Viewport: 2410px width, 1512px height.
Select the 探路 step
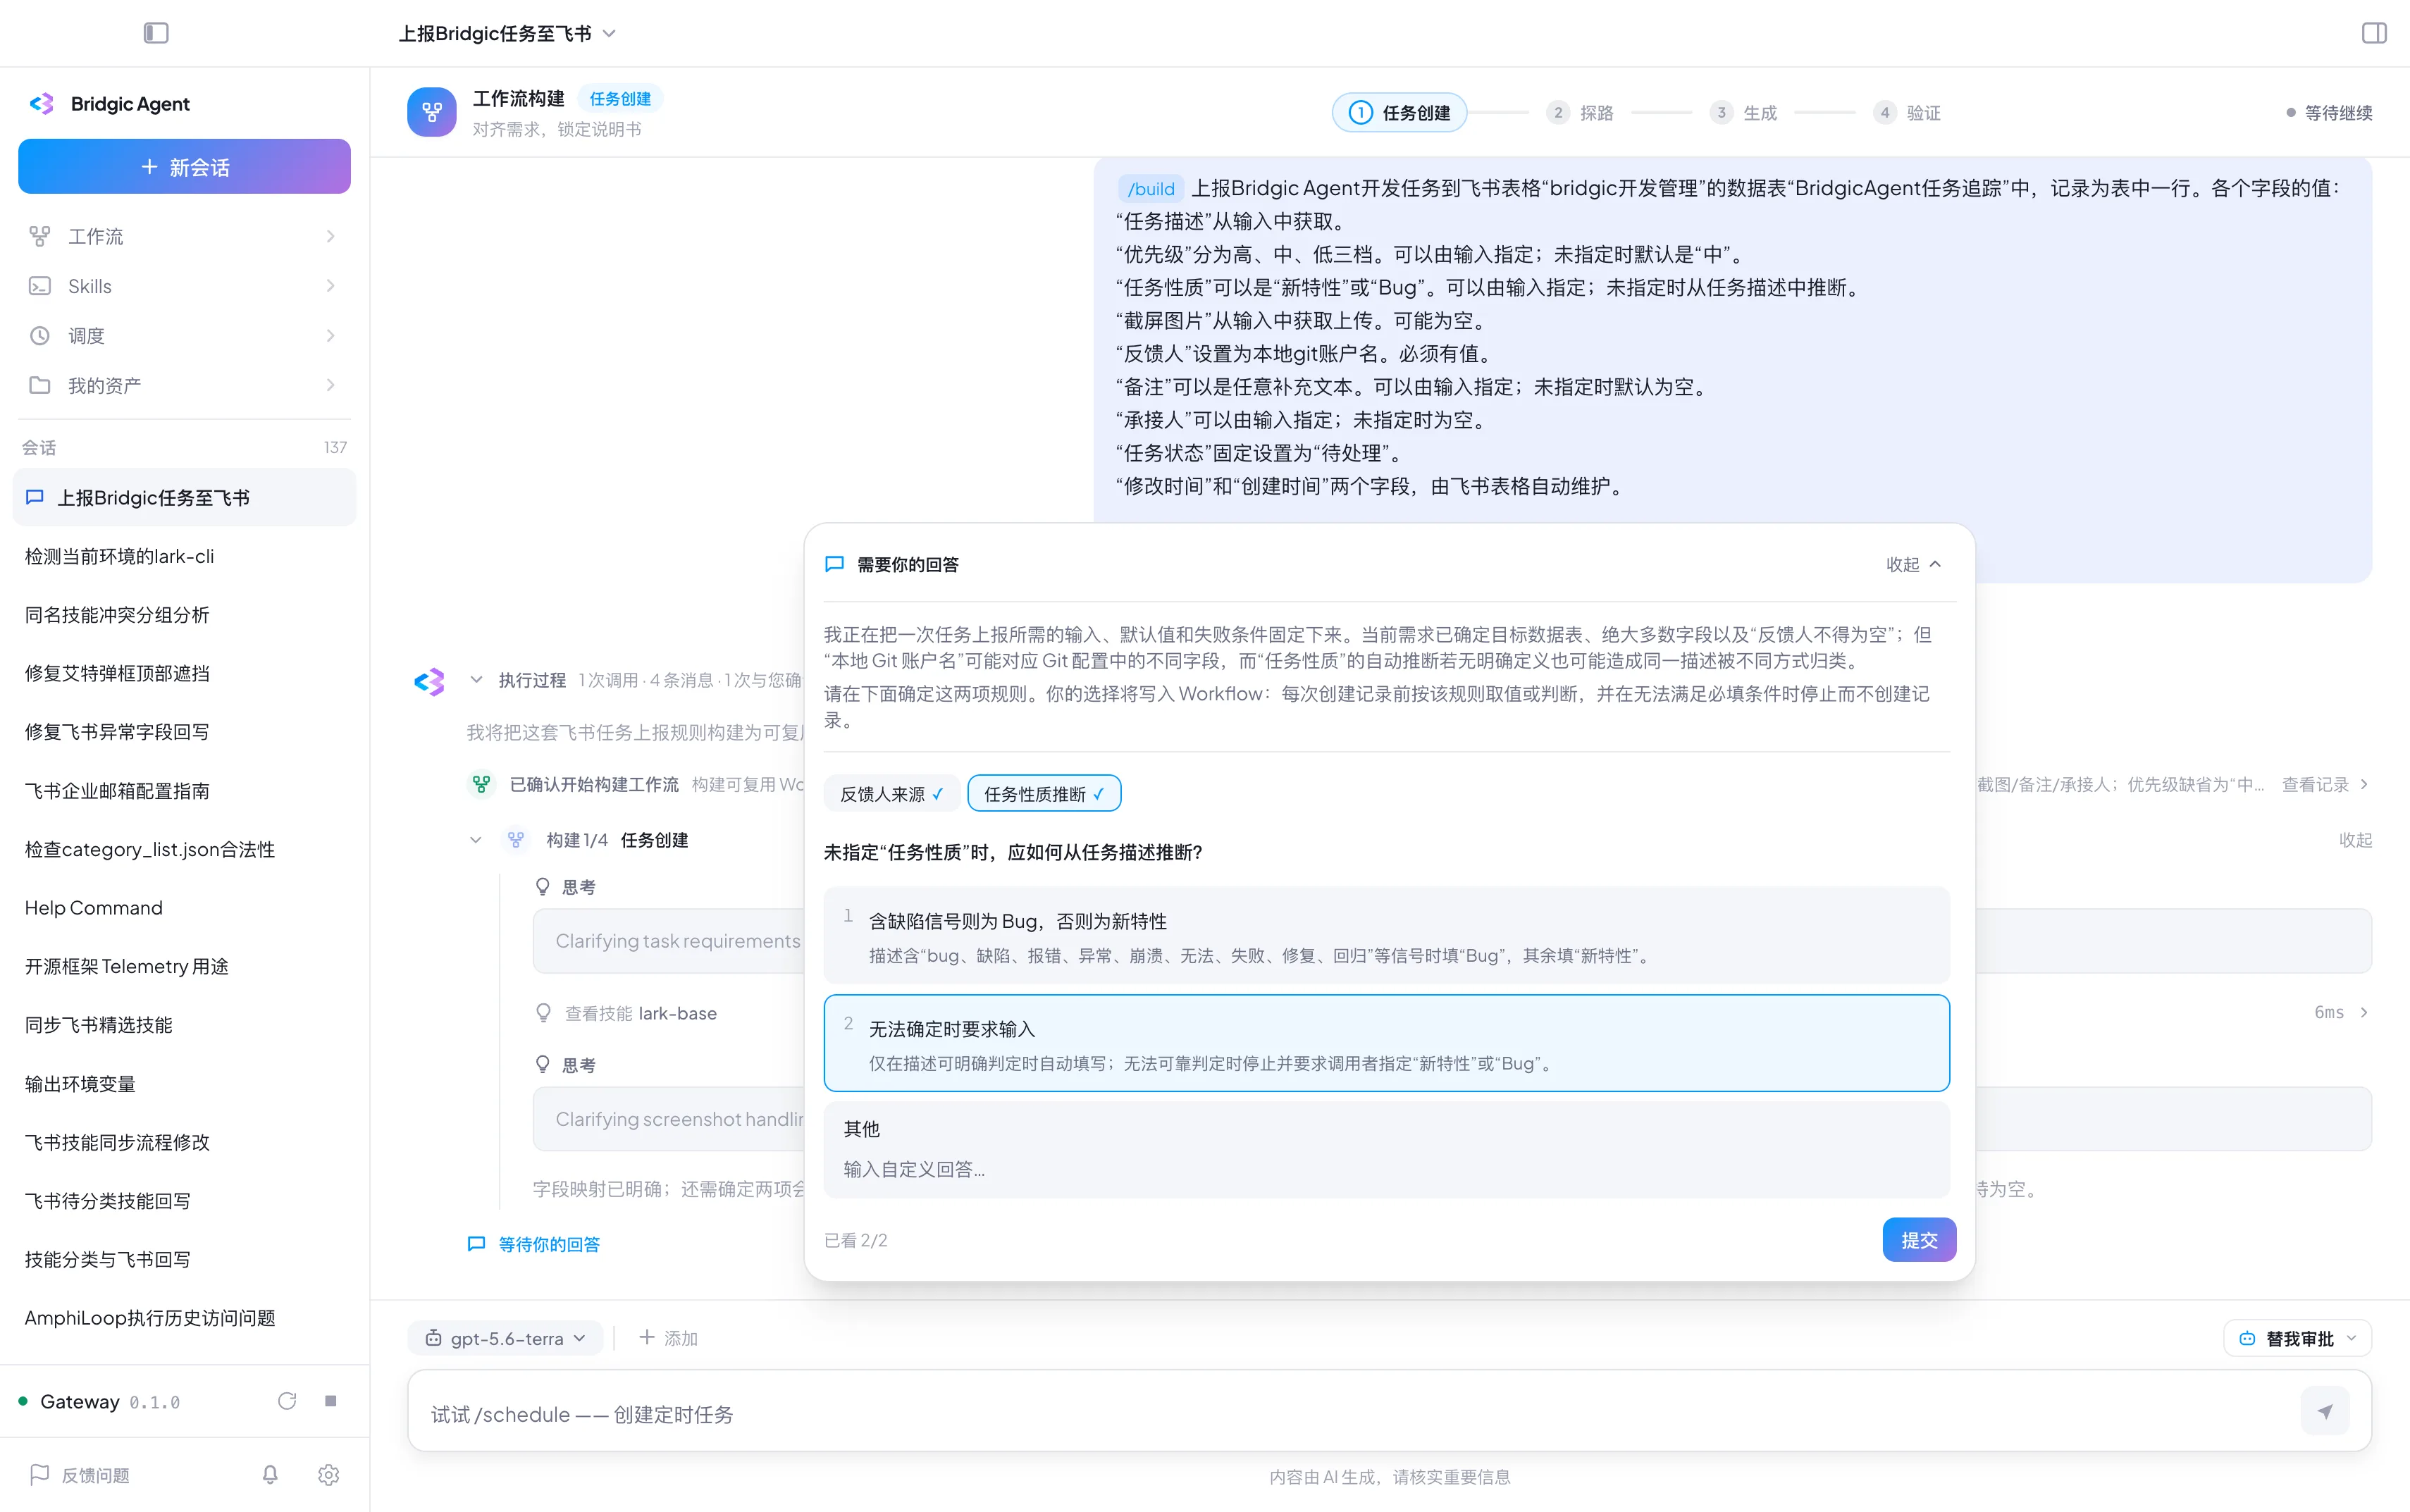(x=1580, y=112)
